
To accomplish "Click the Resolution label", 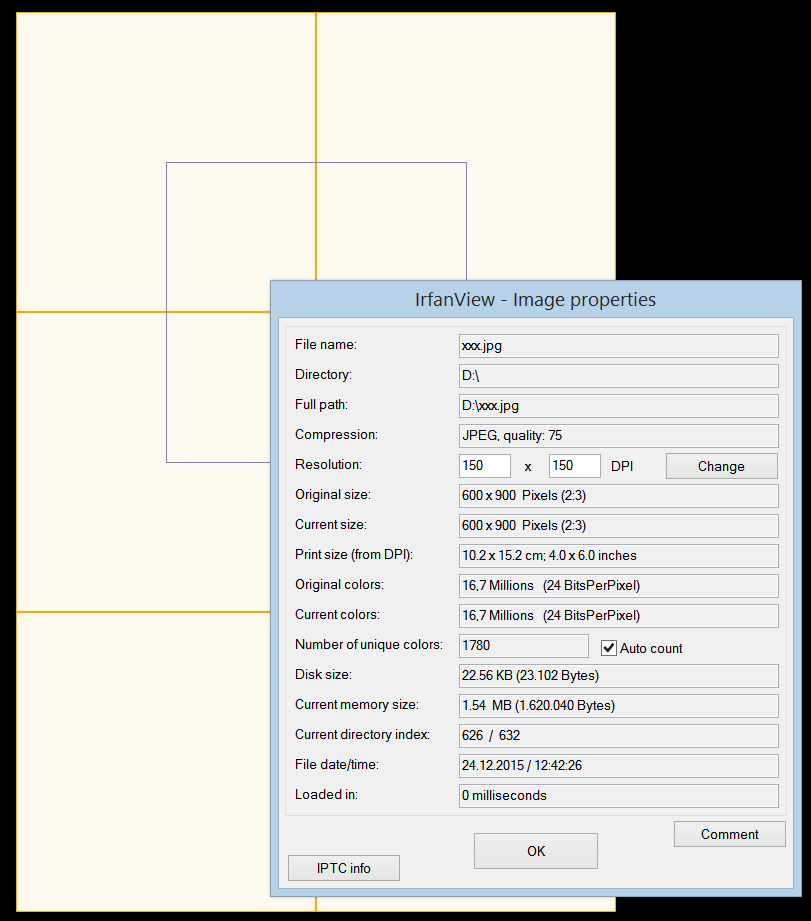I will [x=328, y=465].
